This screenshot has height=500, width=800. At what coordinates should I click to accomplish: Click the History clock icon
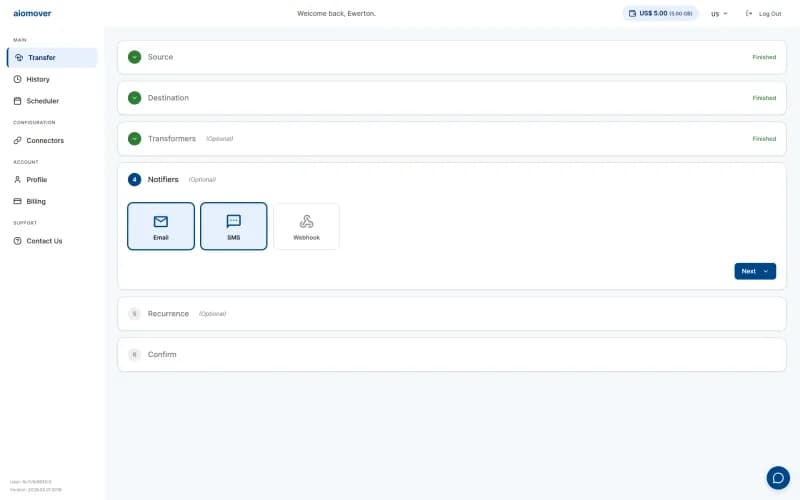17,79
